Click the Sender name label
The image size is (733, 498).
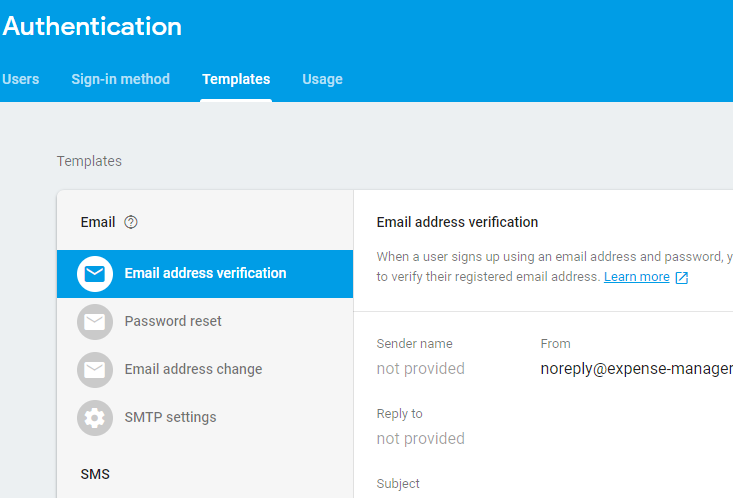tap(414, 344)
